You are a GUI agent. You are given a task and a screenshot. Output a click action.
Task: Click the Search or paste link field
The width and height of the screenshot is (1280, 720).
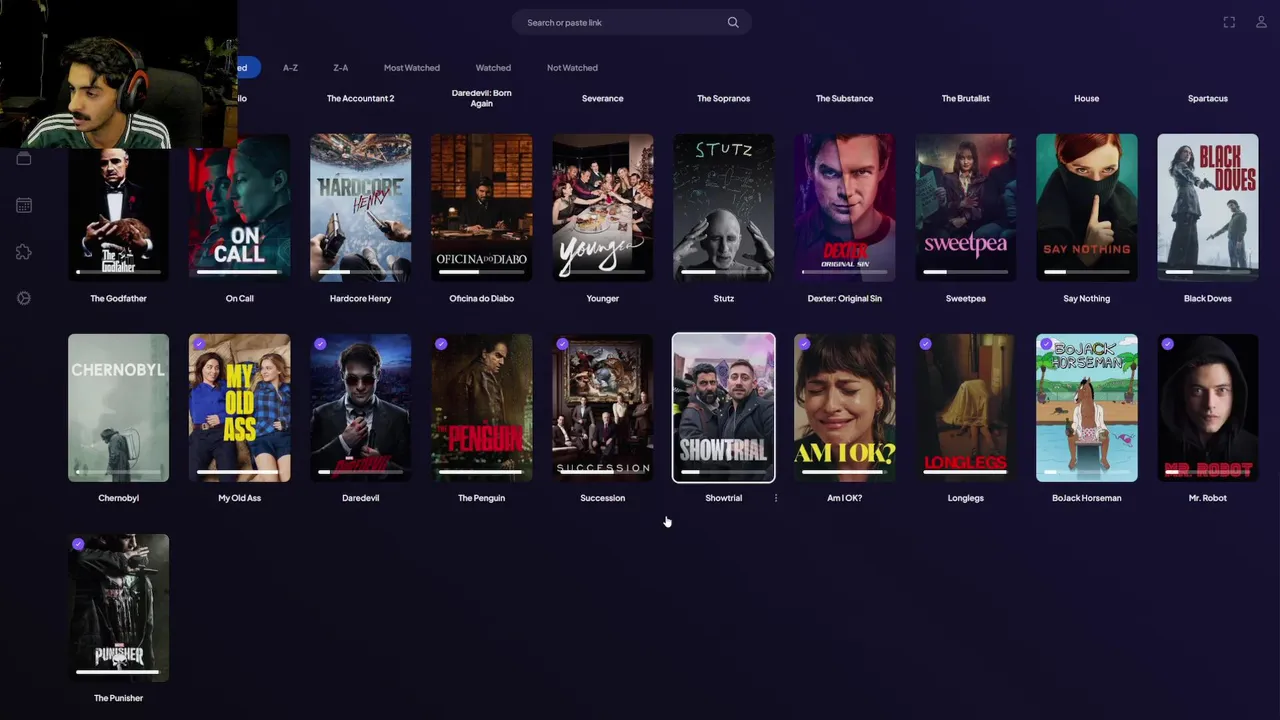(x=631, y=22)
